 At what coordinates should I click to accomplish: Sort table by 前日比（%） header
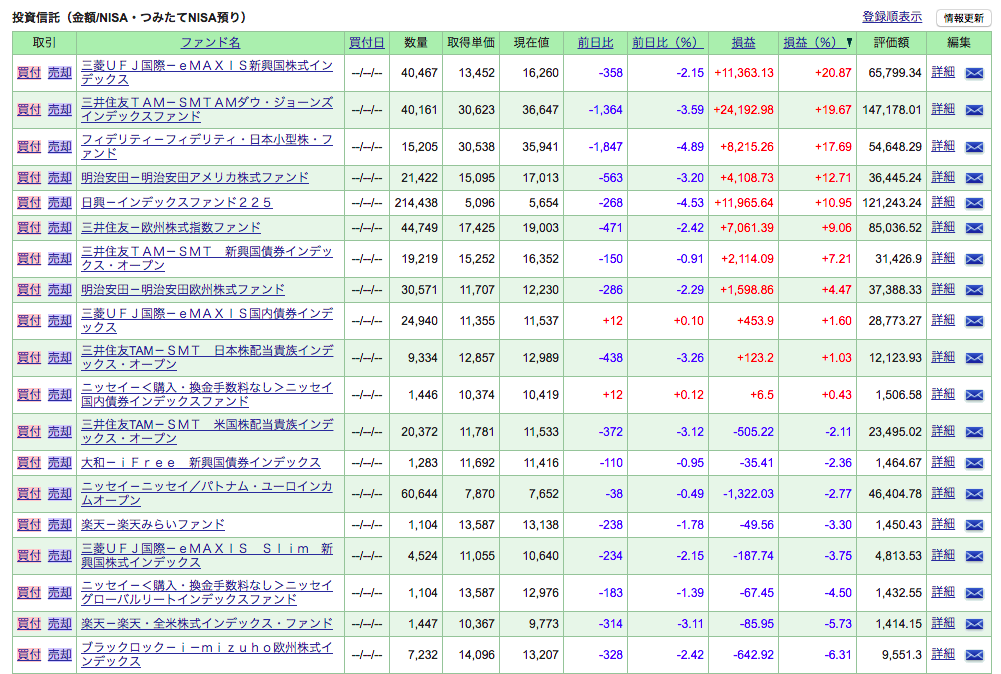coord(668,42)
